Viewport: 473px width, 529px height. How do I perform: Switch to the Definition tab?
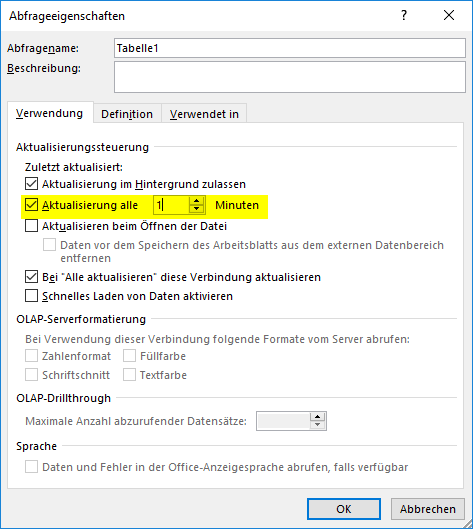[x=127, y=114]
